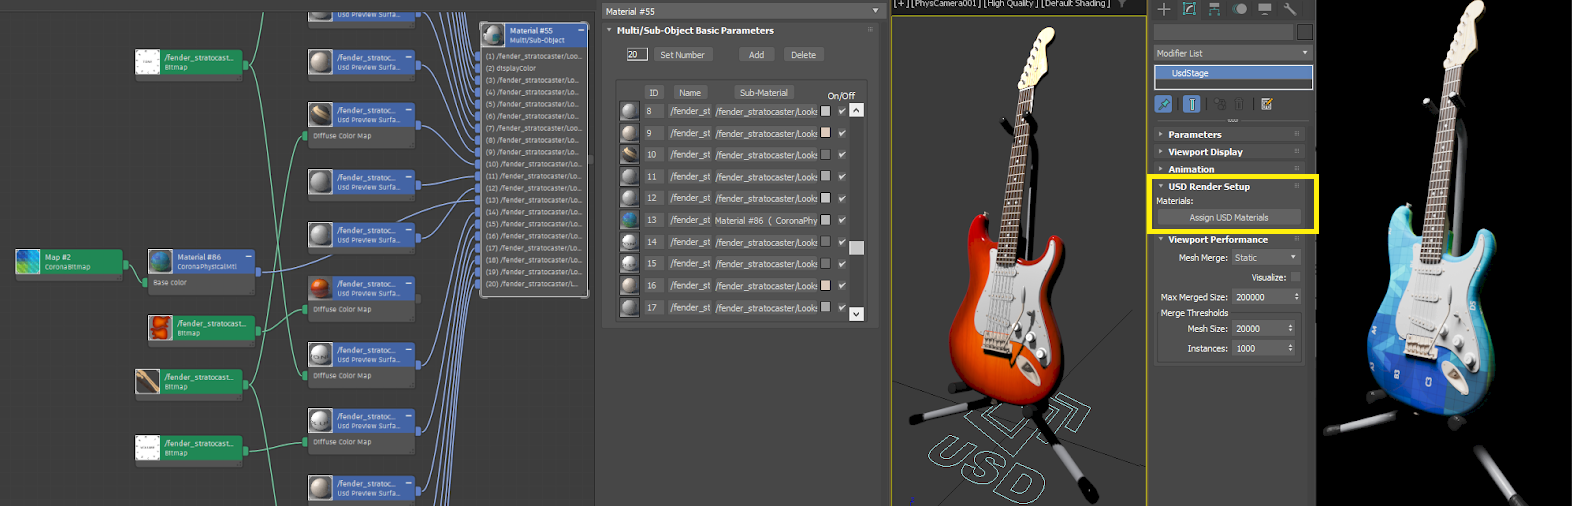Screen dimensions: 1572x506
Task: Toggle On/Off checkbox for ID 12
Action: pyautogui.click(x=842, y=198)
